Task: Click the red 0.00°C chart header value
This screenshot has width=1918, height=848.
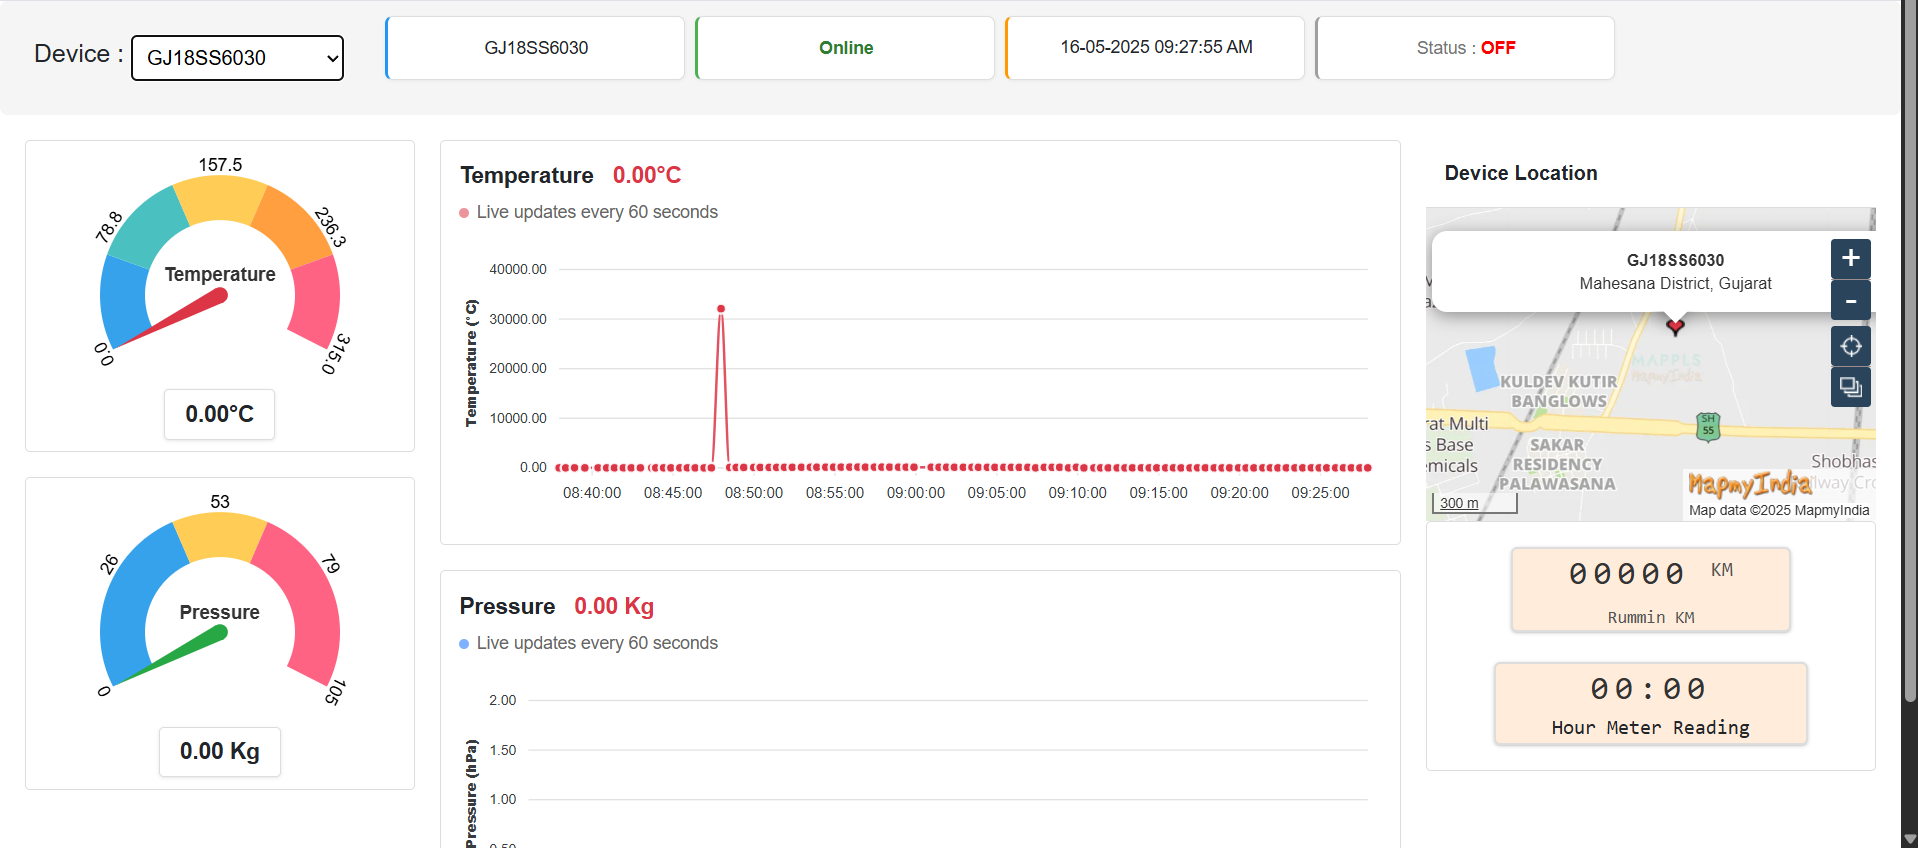Action: point(646,175)
